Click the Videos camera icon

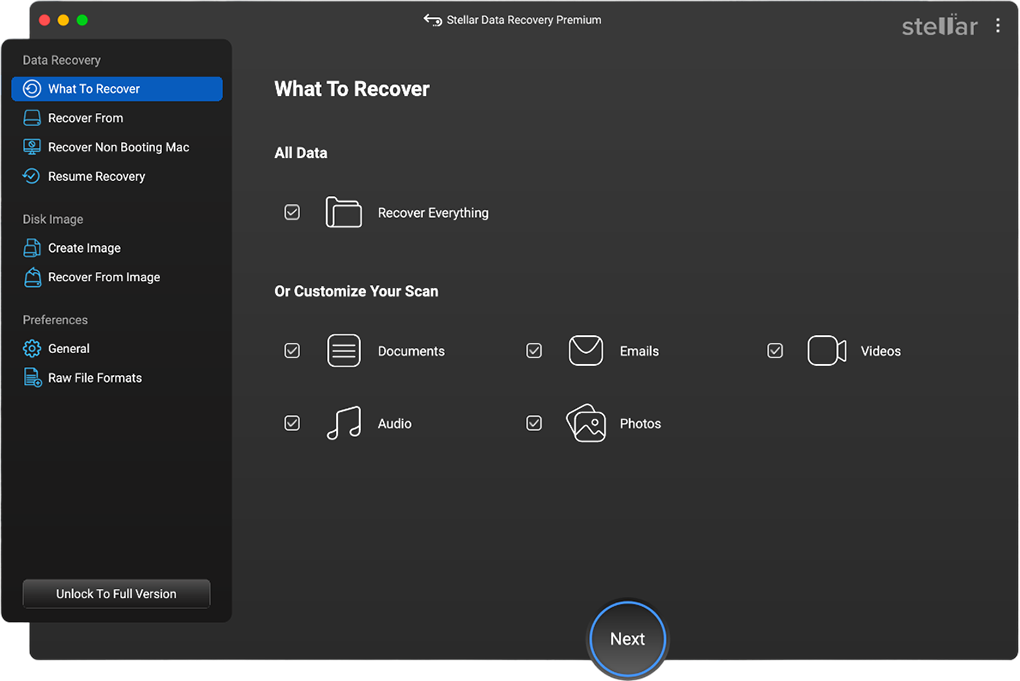coord(827,351)
